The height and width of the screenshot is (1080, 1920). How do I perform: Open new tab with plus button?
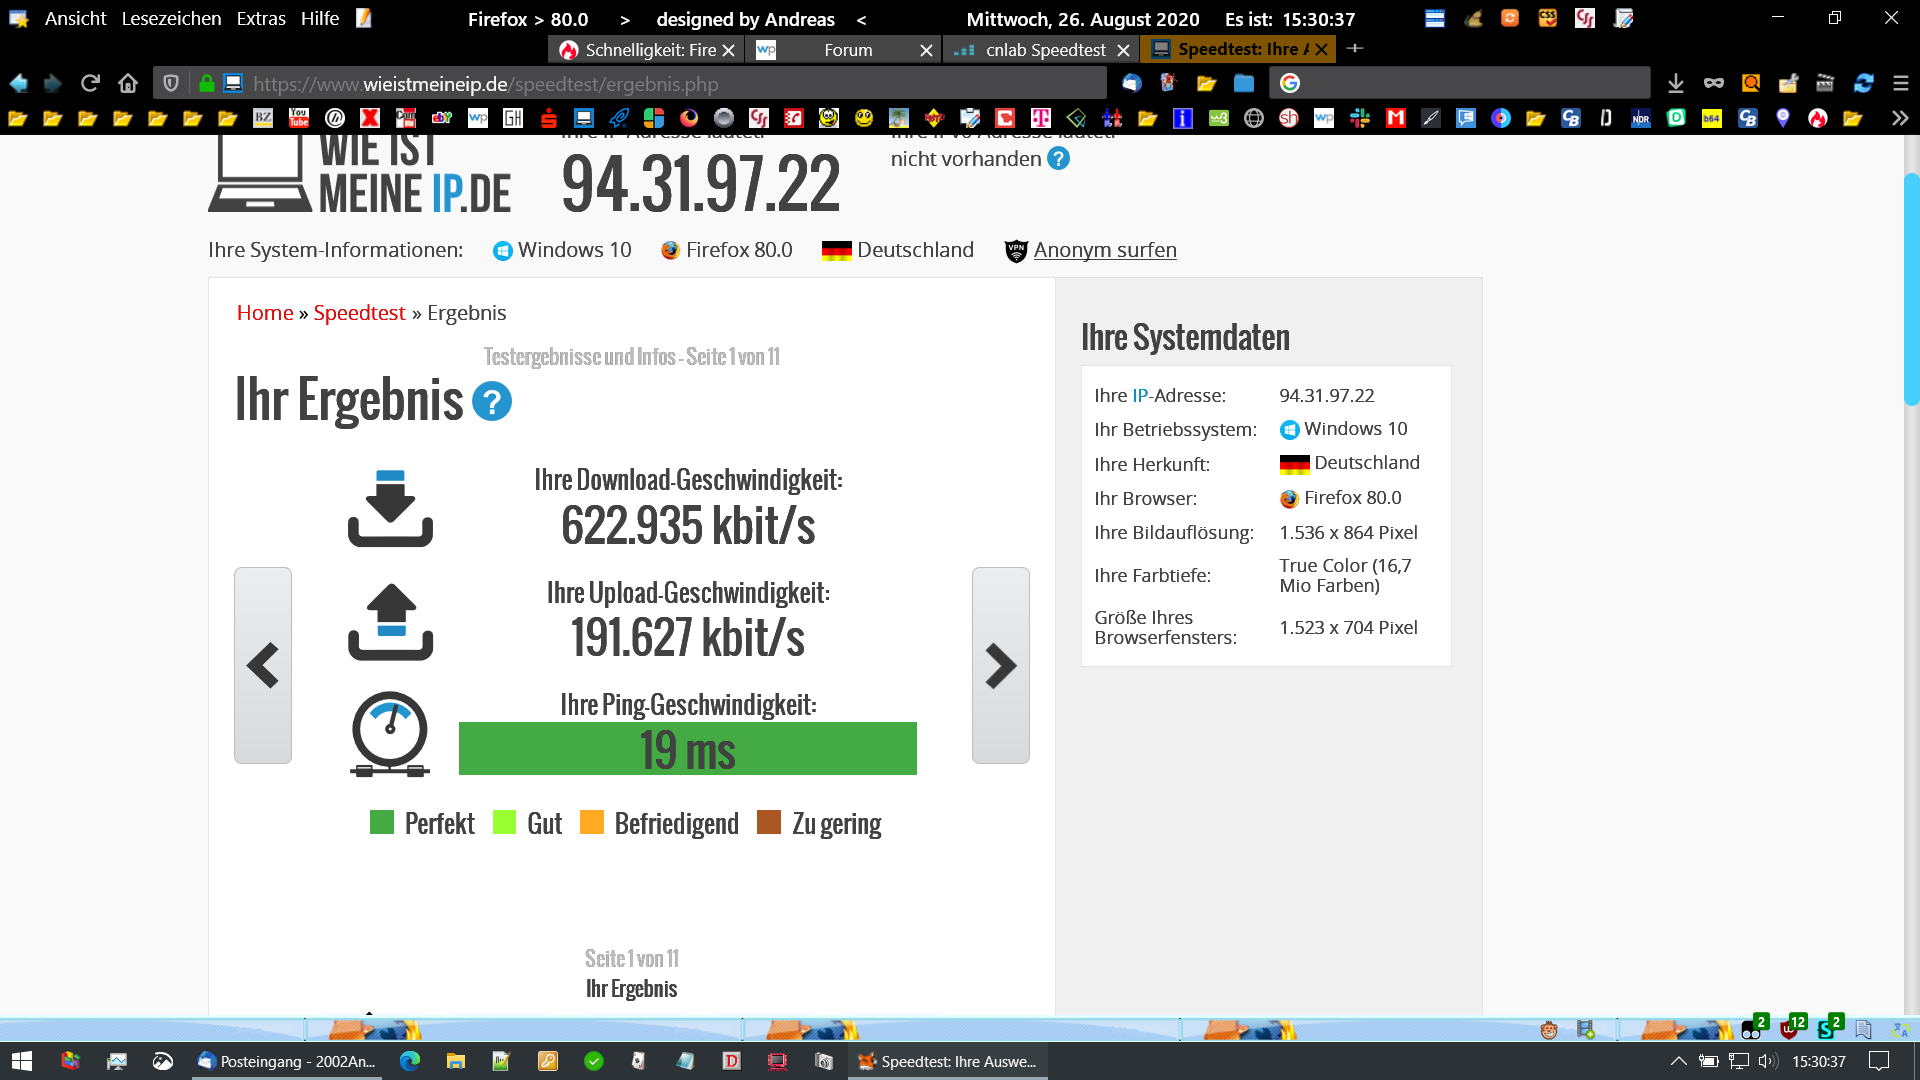1355,48
